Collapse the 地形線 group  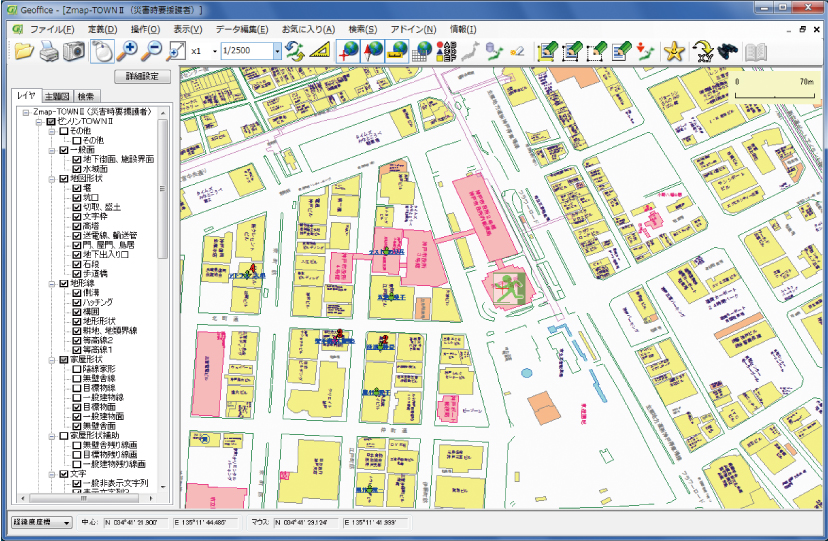click(x=52, y=283)
